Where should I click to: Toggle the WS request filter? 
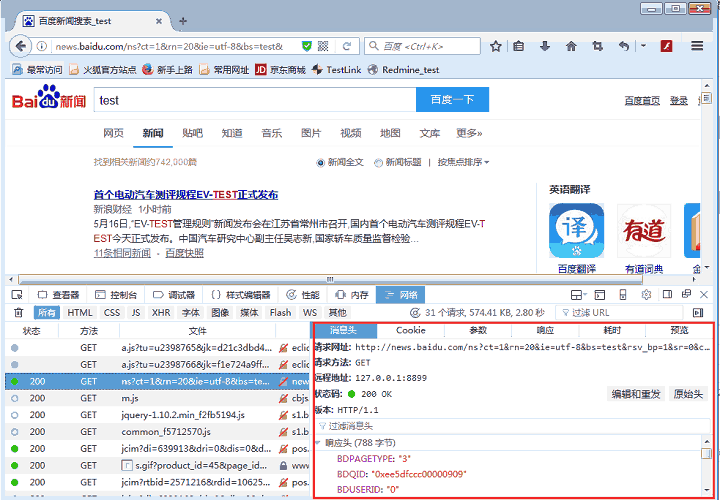(x=310, y=313)
